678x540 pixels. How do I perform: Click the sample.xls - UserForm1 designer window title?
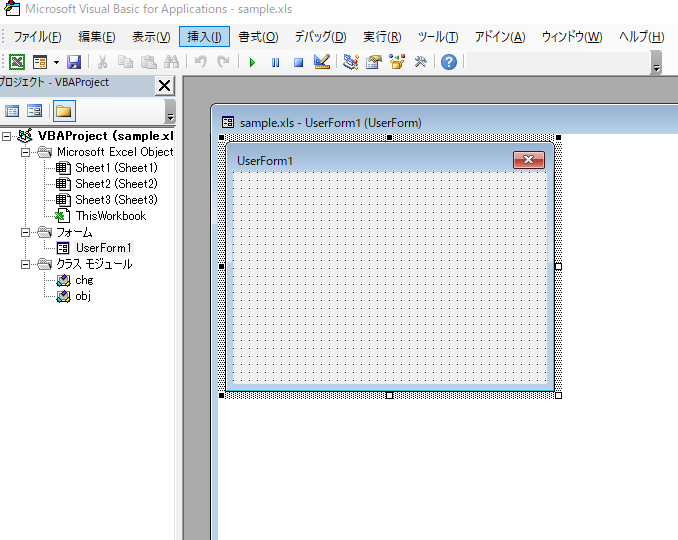pos(330,123)
